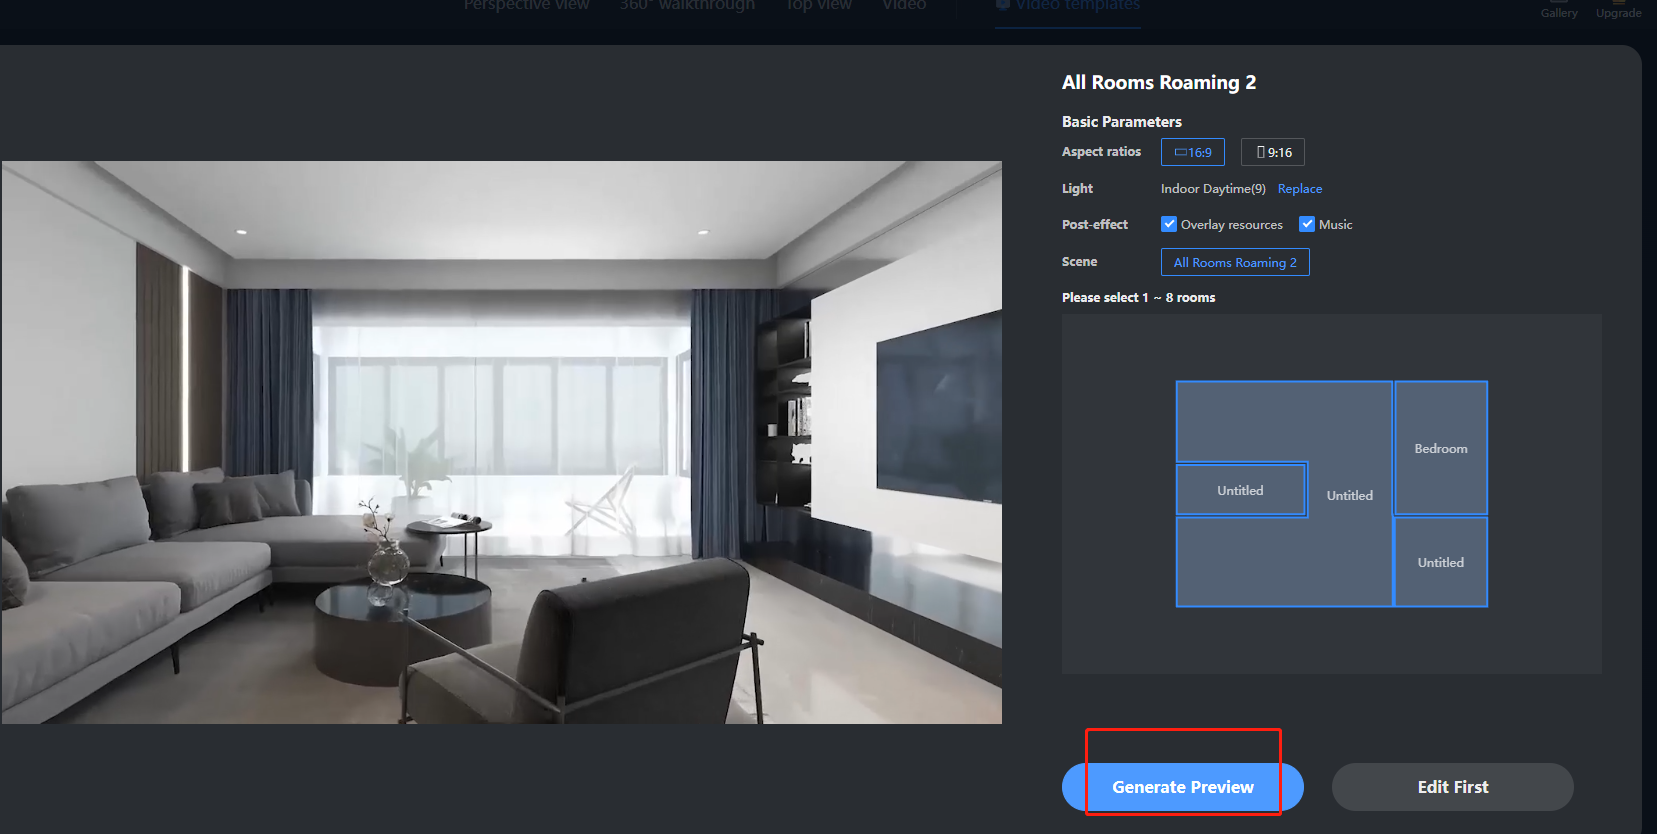1657x834 pixels.
Task: Click the Upgrade icon at top right
Action: tap(1618, 9)
